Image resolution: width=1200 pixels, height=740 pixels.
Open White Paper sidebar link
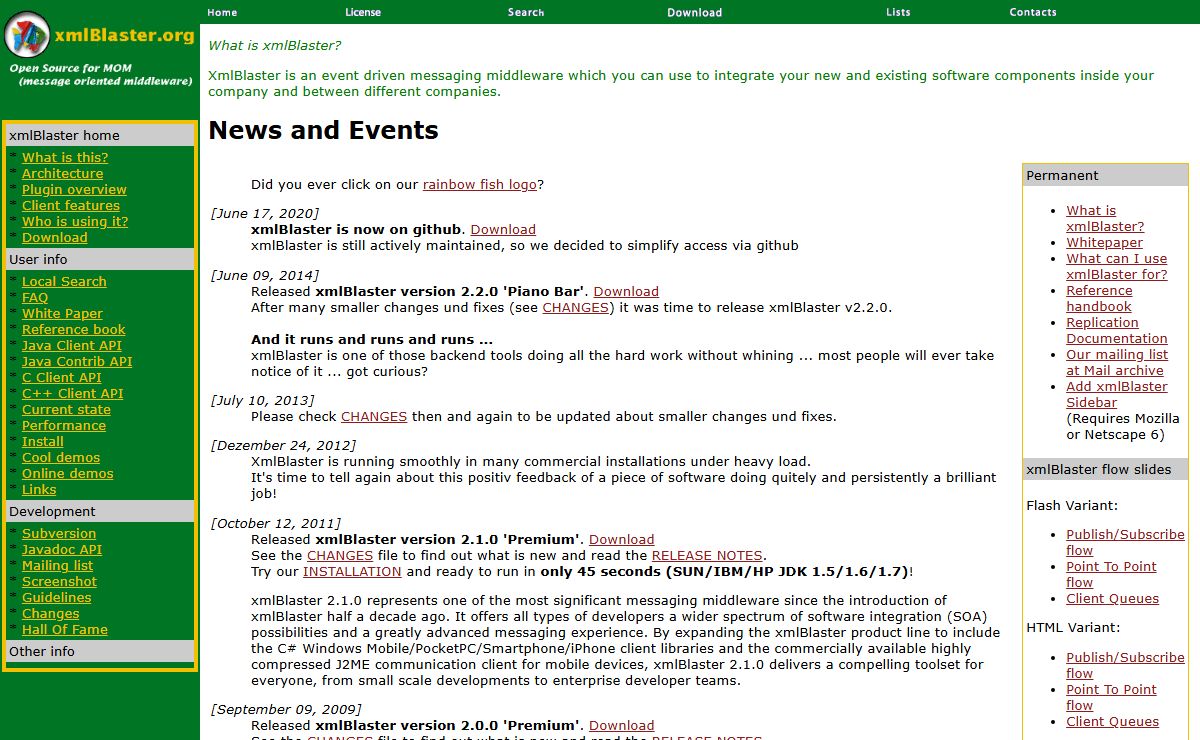62,313
